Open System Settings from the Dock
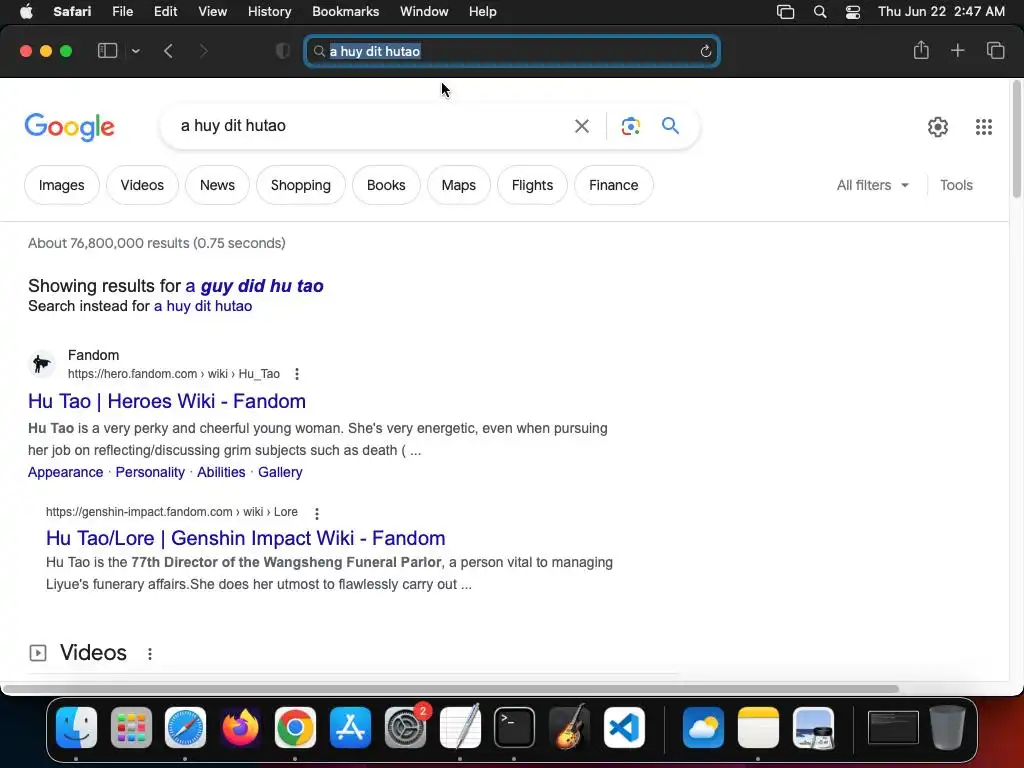The height and width of the screenshot is (768, 1024). pos(406,728)
